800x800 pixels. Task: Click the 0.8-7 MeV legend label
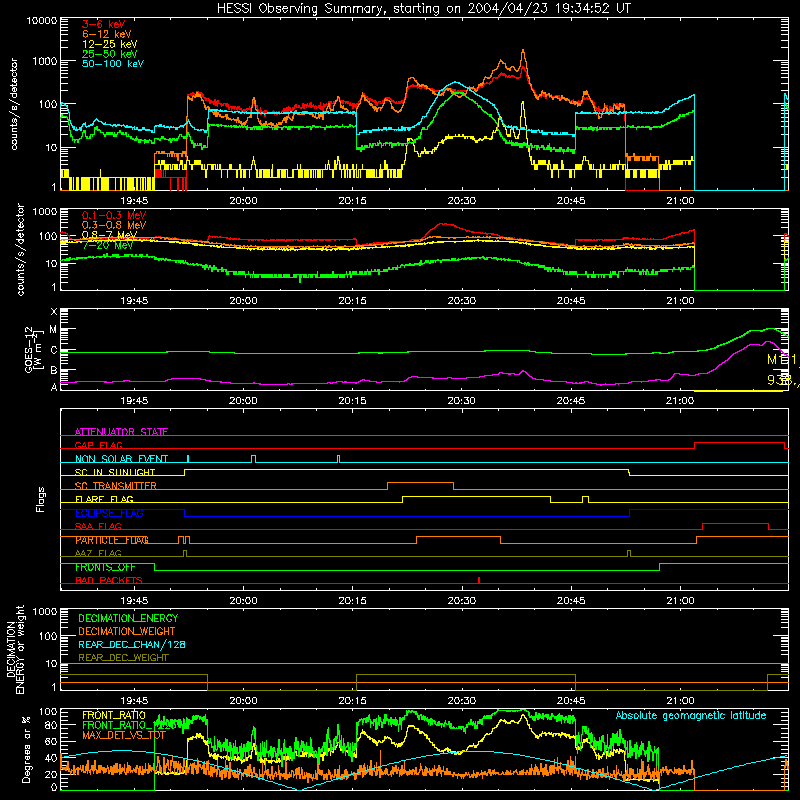109,235
